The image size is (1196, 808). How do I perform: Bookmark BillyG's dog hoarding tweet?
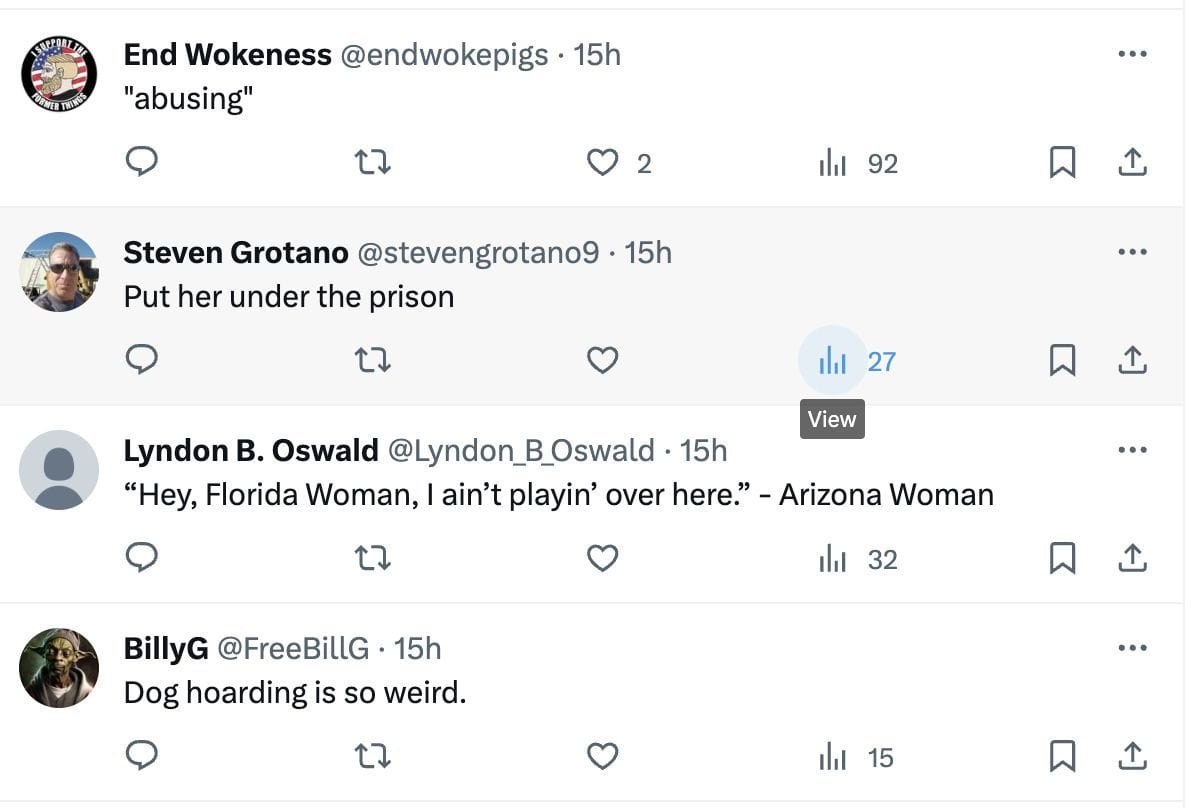(1062, 756)
